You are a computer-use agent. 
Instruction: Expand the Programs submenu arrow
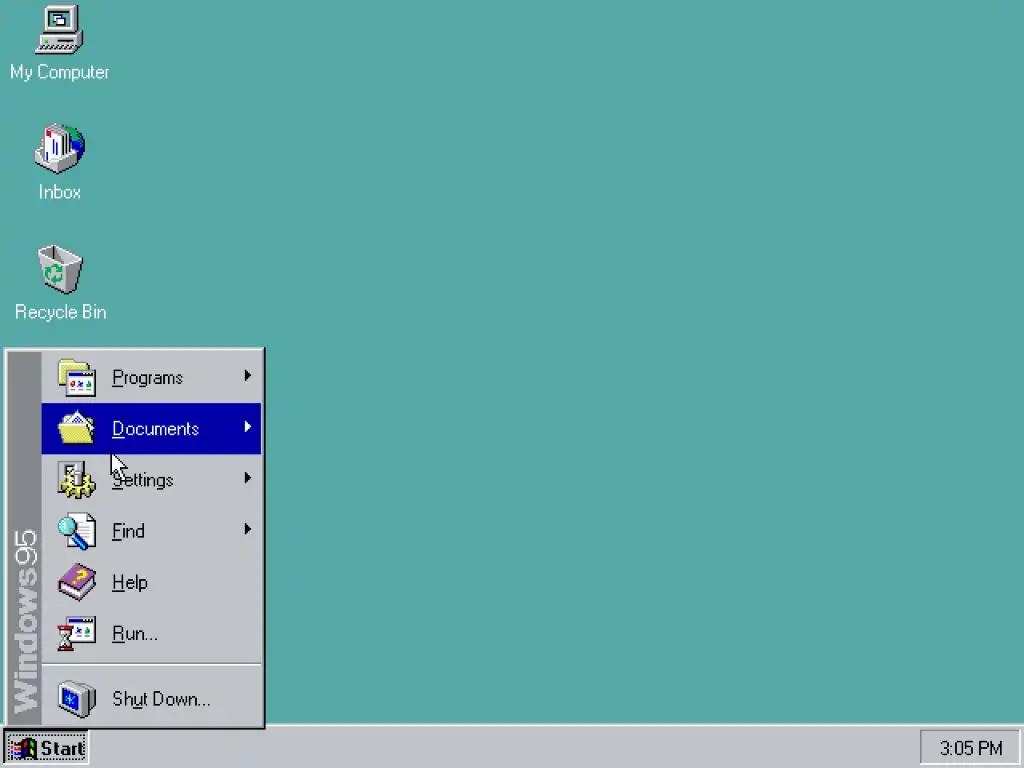pos(248,376)
